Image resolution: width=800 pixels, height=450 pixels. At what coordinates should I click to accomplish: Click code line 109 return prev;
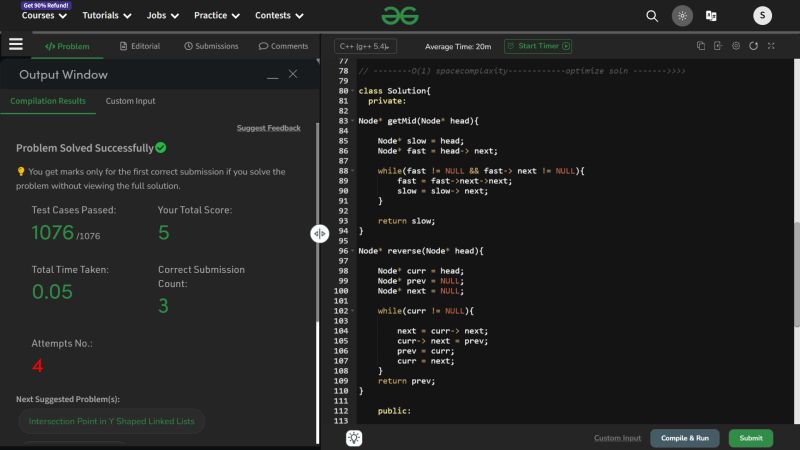pyautogui.click(x=406, y=381)
